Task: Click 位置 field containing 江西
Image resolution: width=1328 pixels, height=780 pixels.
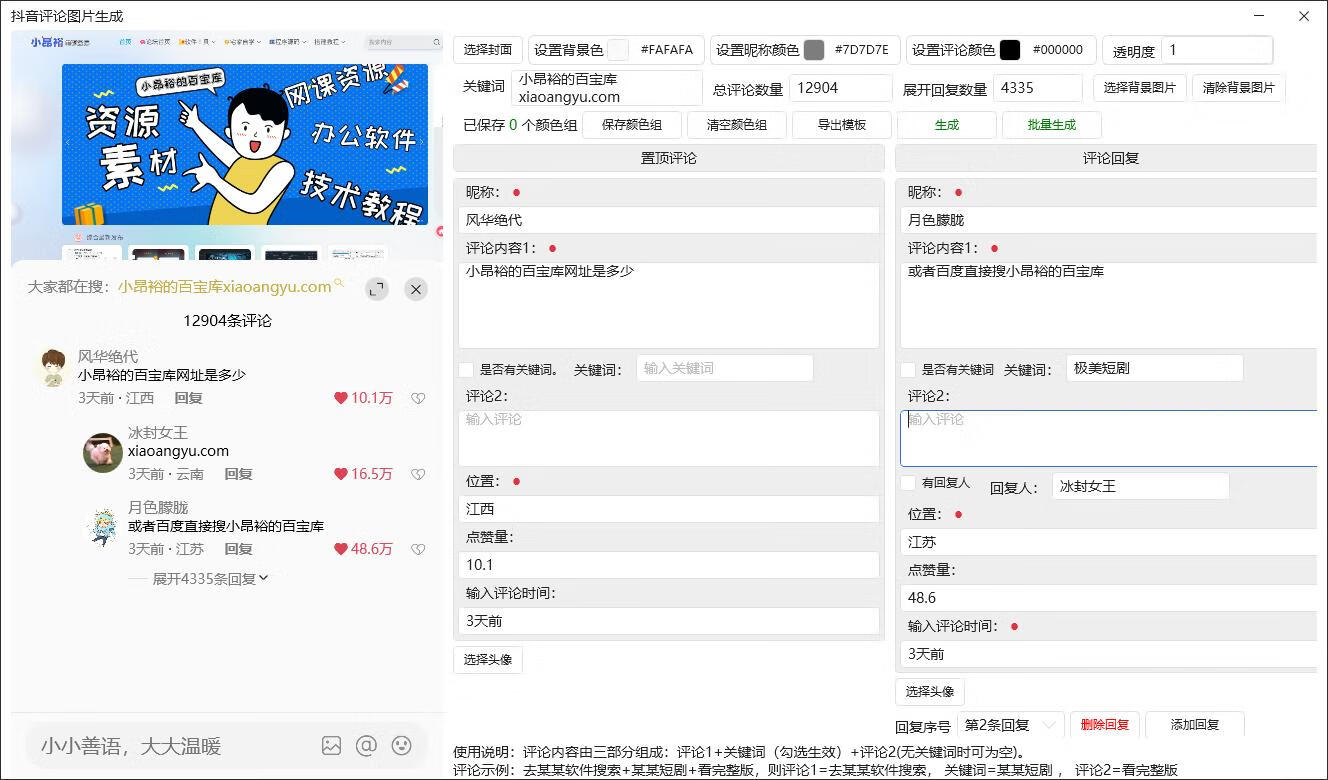Action: (x=669, y=509)
